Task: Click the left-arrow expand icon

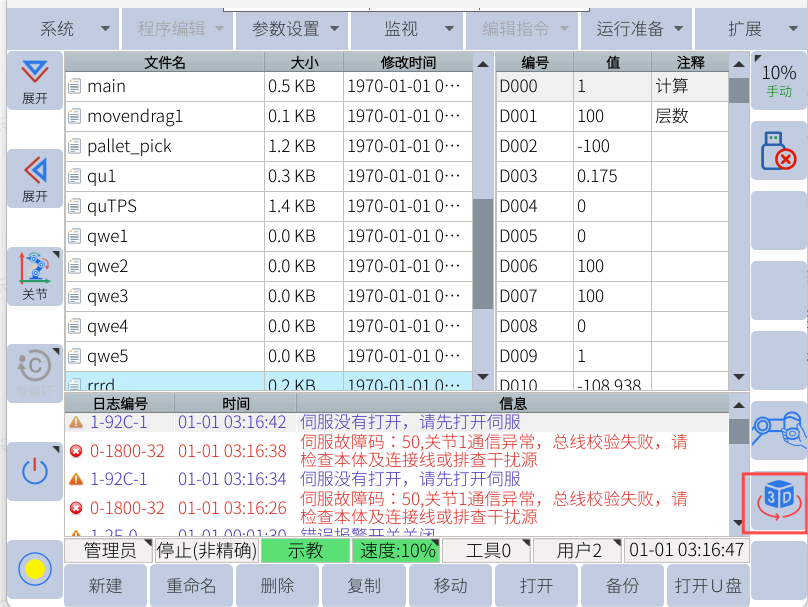Action: tap(35, 178)
